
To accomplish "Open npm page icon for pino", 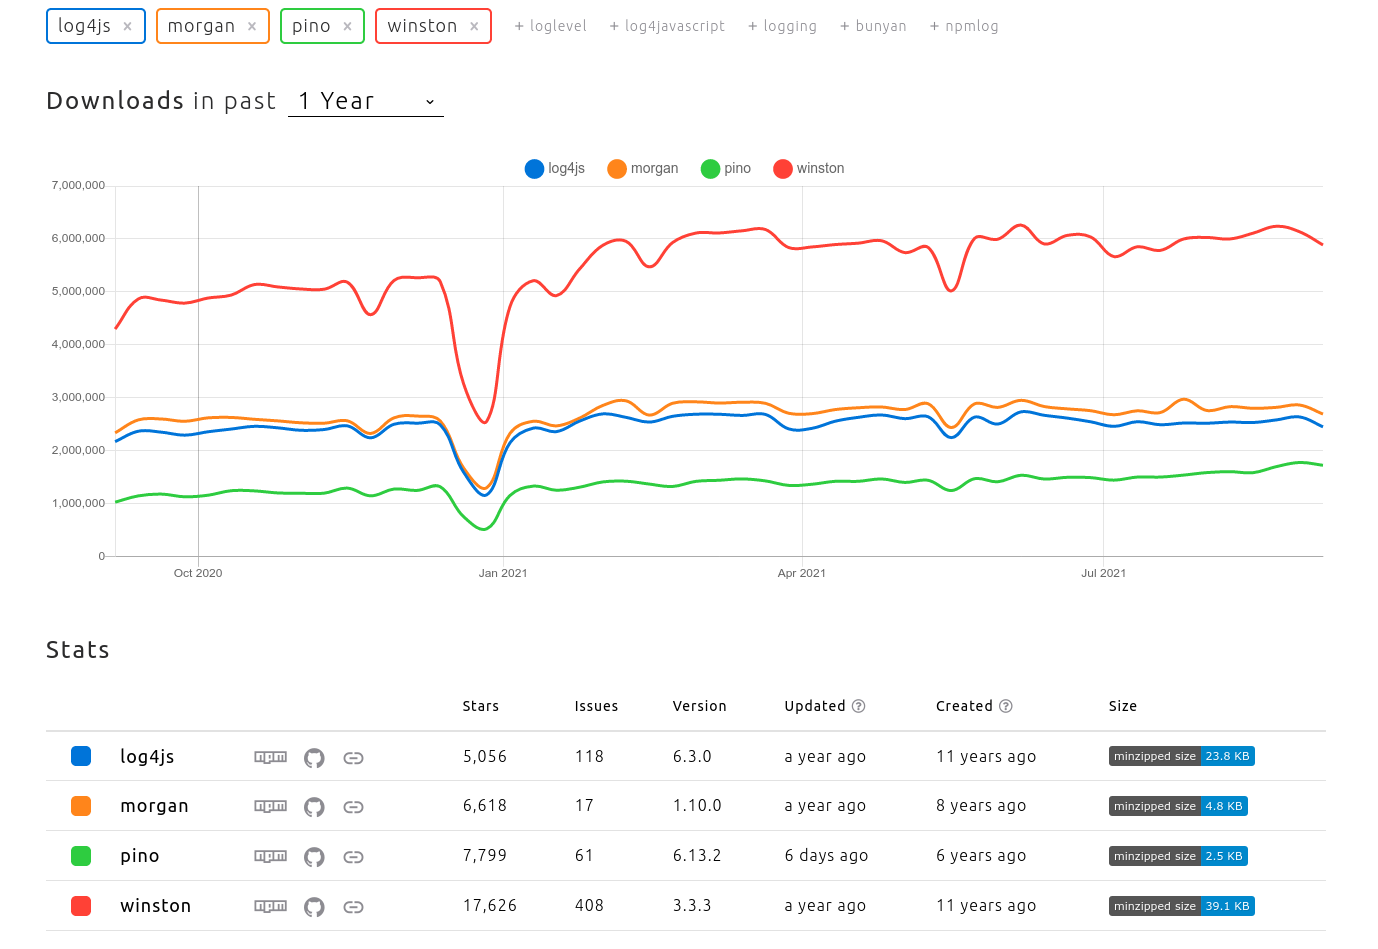I will (x=270, y=856).
